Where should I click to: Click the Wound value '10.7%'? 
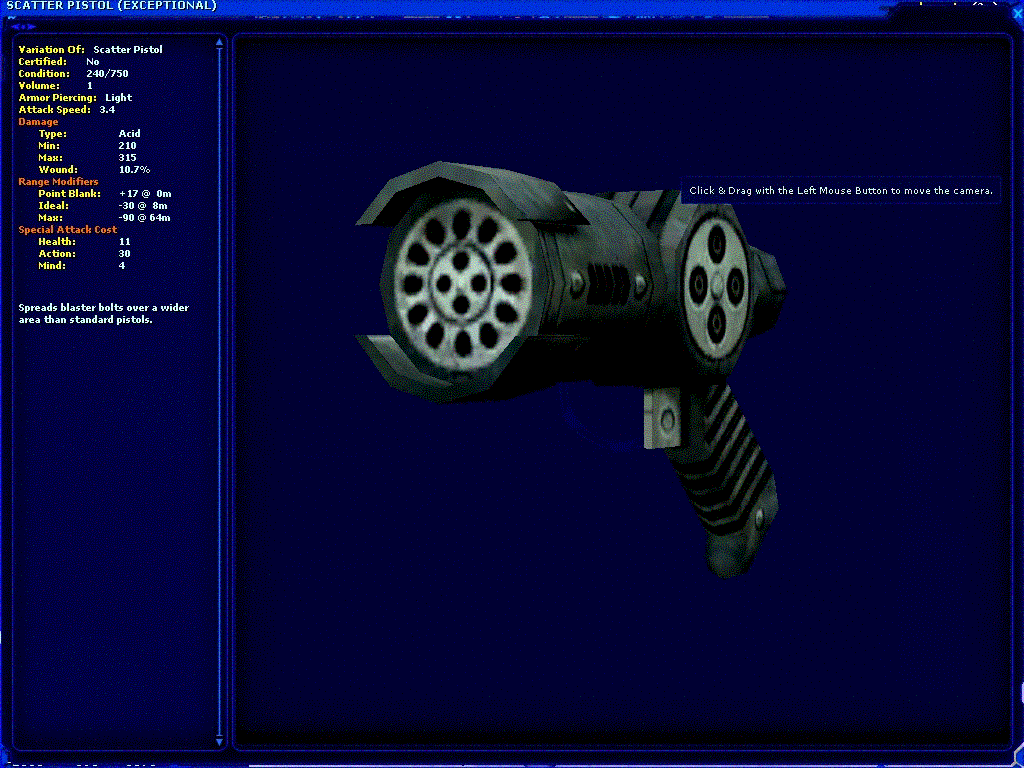135,170
